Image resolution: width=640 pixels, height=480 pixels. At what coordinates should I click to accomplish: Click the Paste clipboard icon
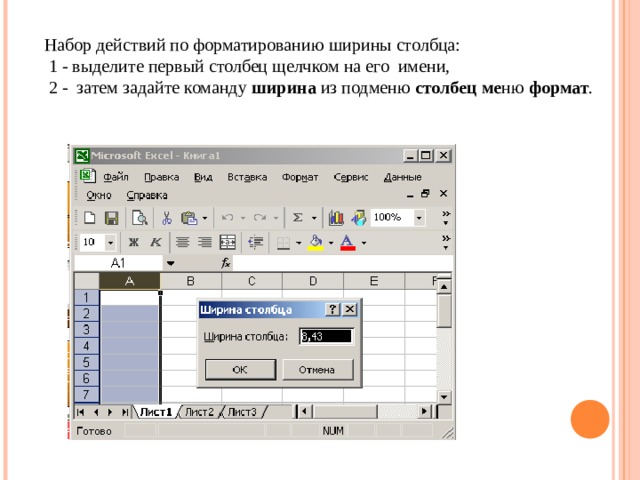pyautogui.click(x=189, y=218)
